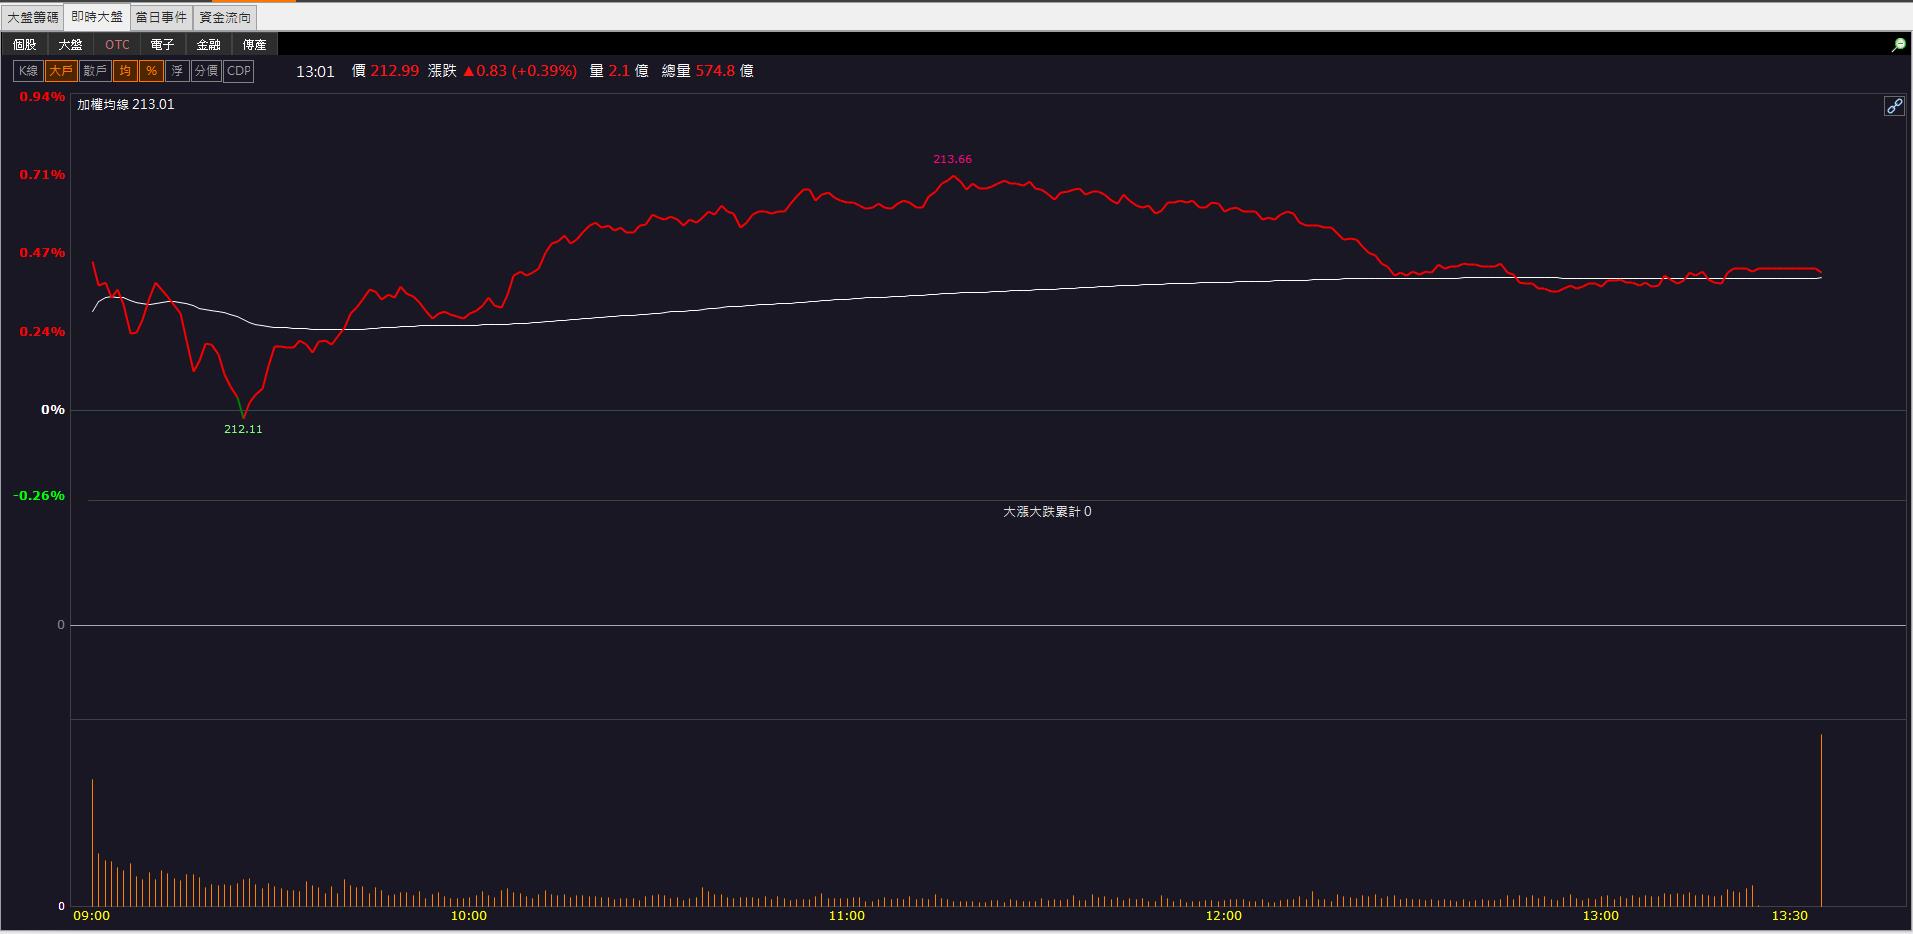Click the 大漲大跌累計 0 label
The width and height of the screenshot is (1913, 934).
[x=1047, y=511]
